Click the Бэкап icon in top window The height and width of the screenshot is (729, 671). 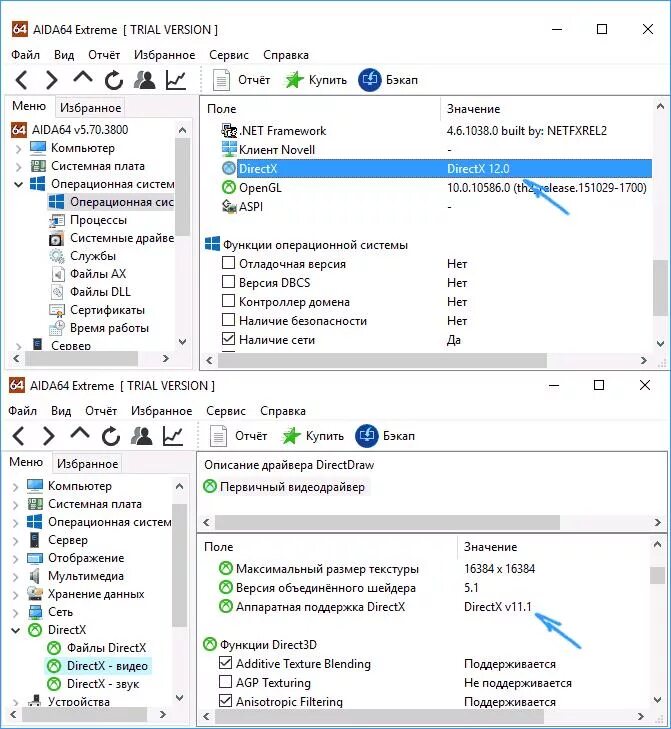pyautogui.click(x=370, y=80)
